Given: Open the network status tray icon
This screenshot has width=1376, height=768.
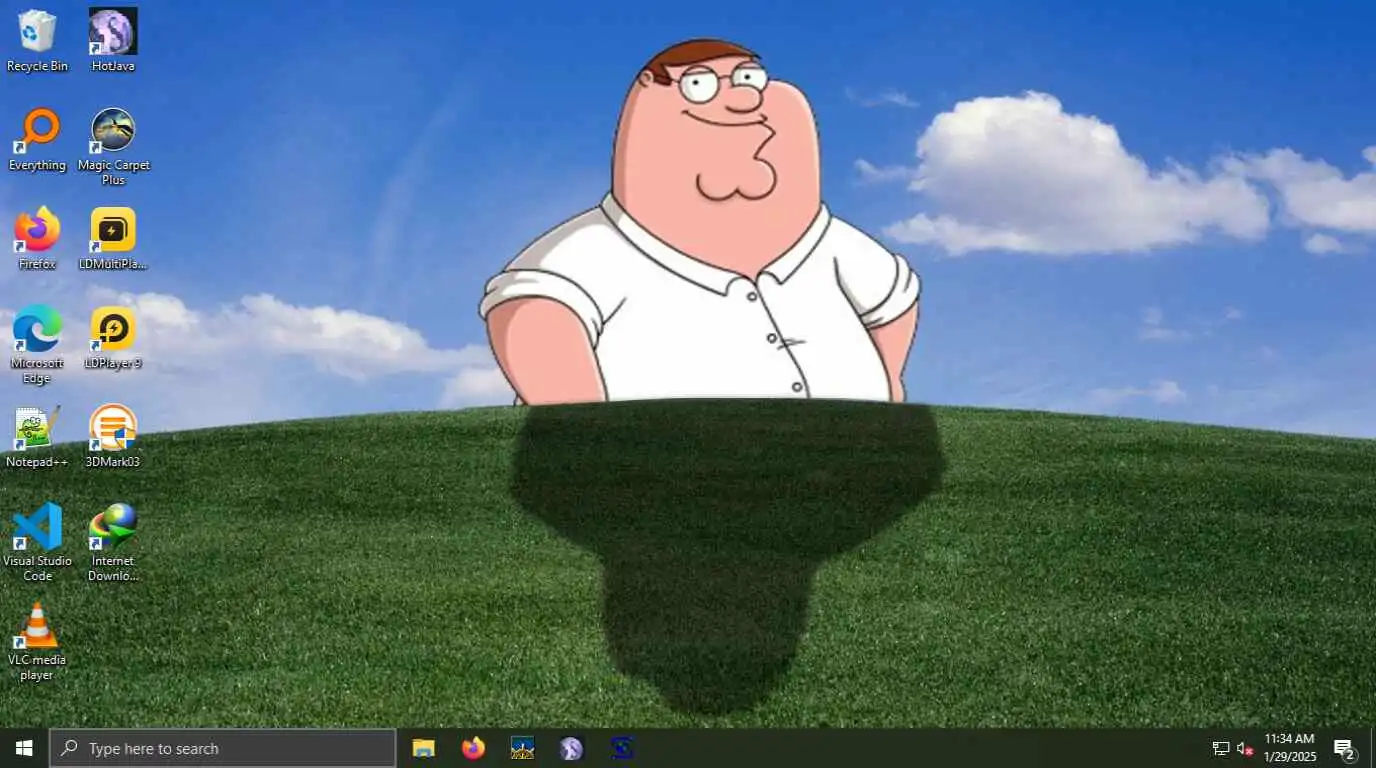Looking at the screenshot, I should pyautogui.click(x=1221, y=748).
